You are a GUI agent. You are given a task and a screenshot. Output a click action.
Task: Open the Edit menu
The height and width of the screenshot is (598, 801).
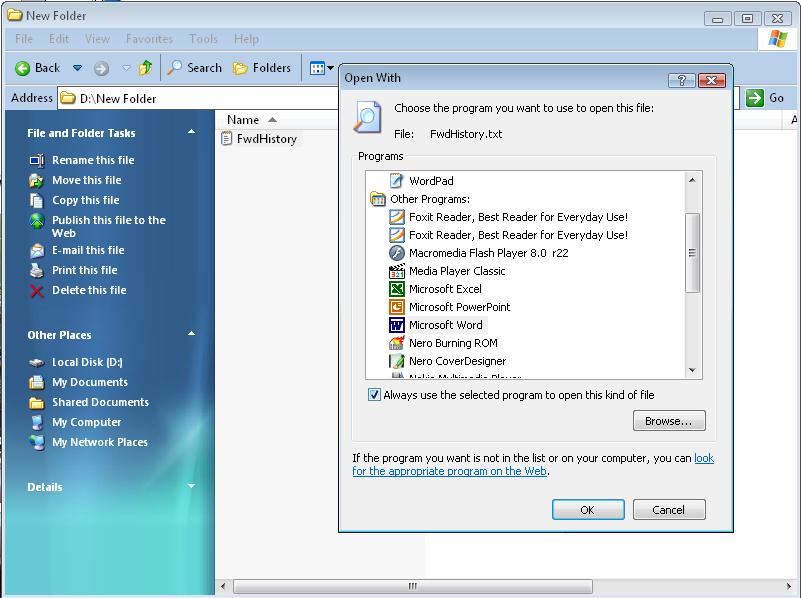(59, 39)
